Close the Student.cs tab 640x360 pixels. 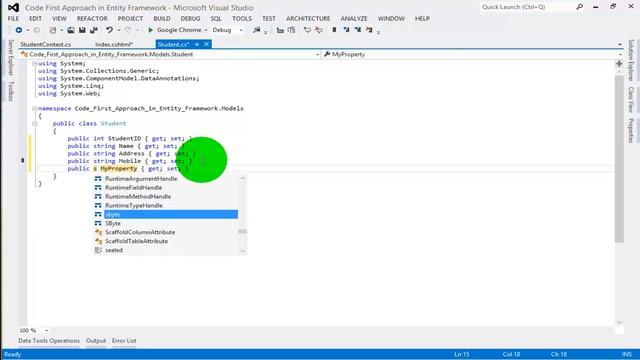click(x=207, y=44)
